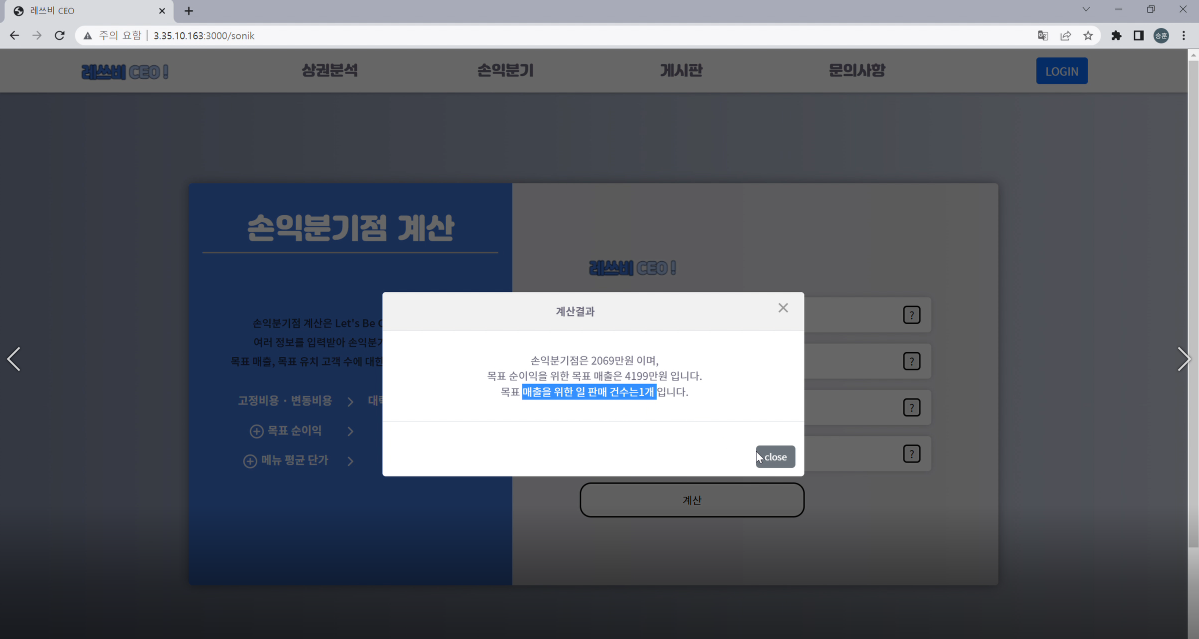This screenshot has height=639, width=1199.
Task: Click the address bar URL 3.35.10.163:3000/sonik
Action: (203, 36)
